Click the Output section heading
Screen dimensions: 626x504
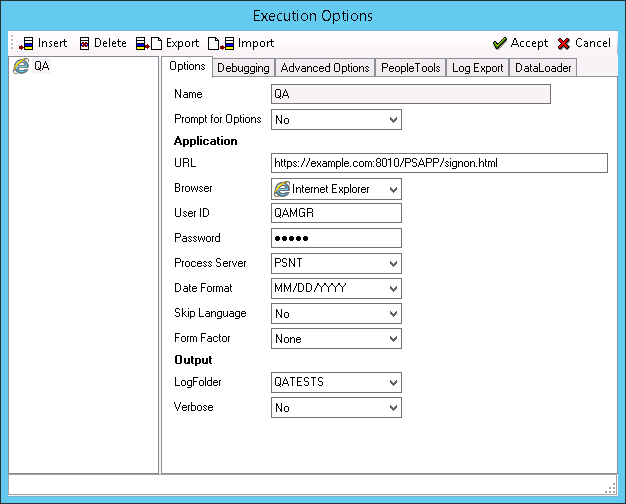[193, 360]
